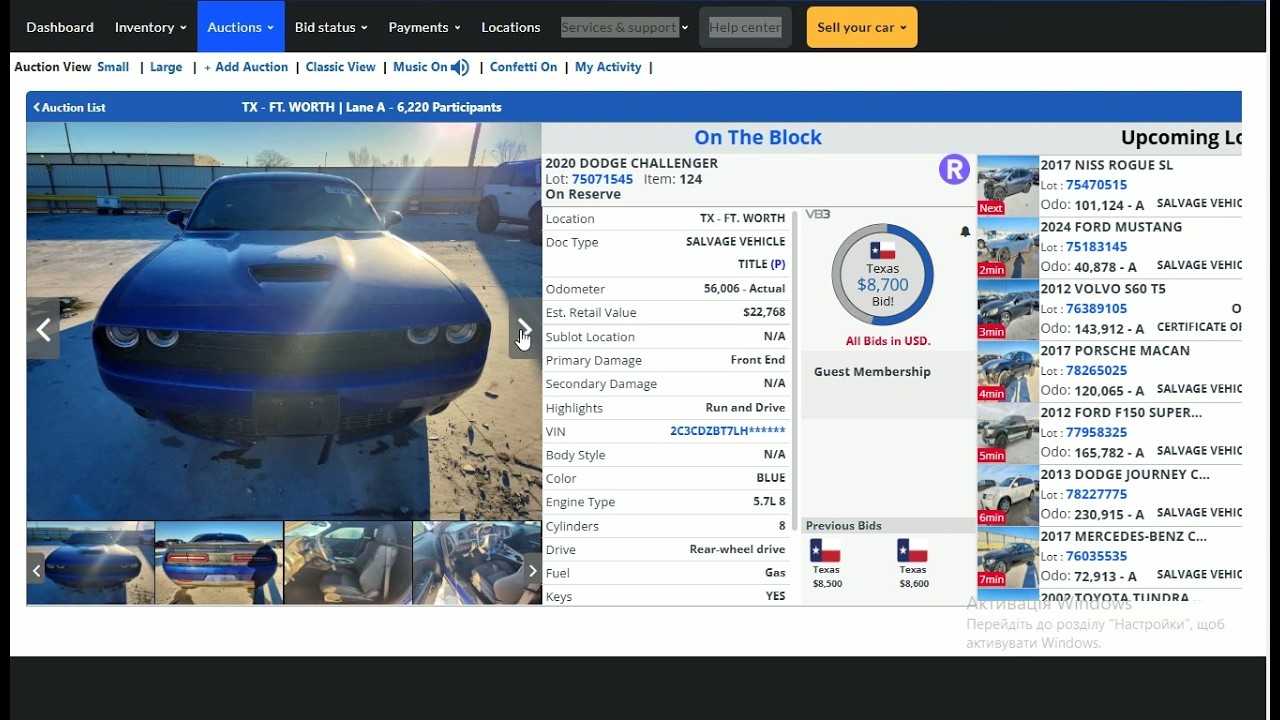Open the Help center

click(745, 27)
